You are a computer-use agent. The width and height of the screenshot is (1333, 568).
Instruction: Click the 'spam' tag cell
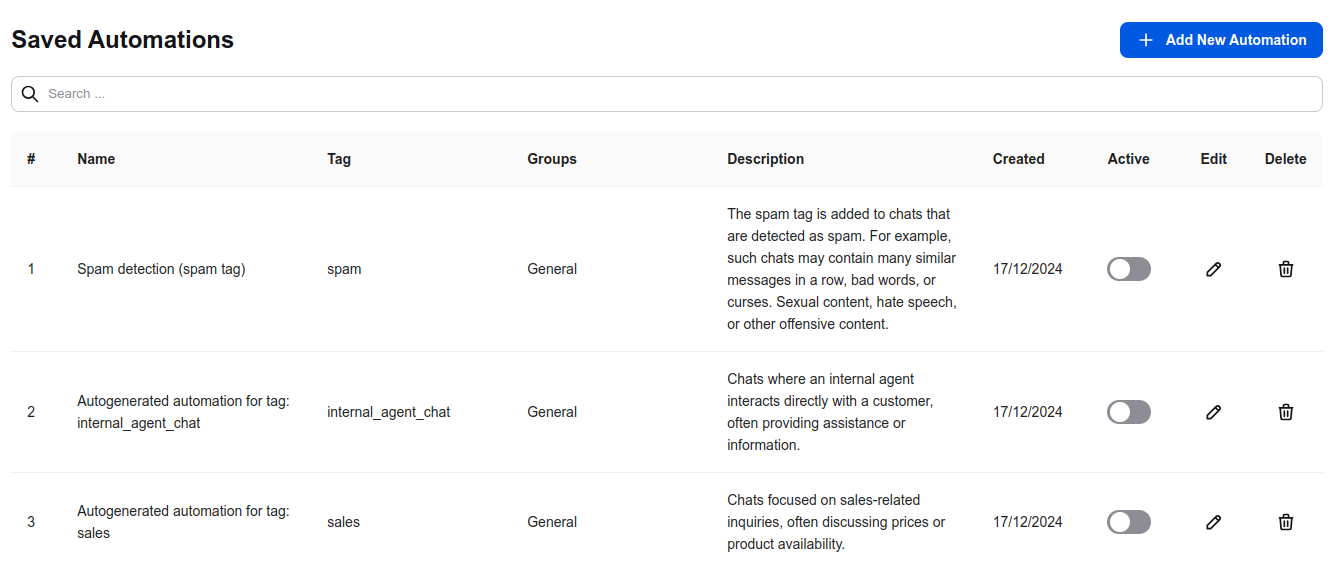click(344, 269)
